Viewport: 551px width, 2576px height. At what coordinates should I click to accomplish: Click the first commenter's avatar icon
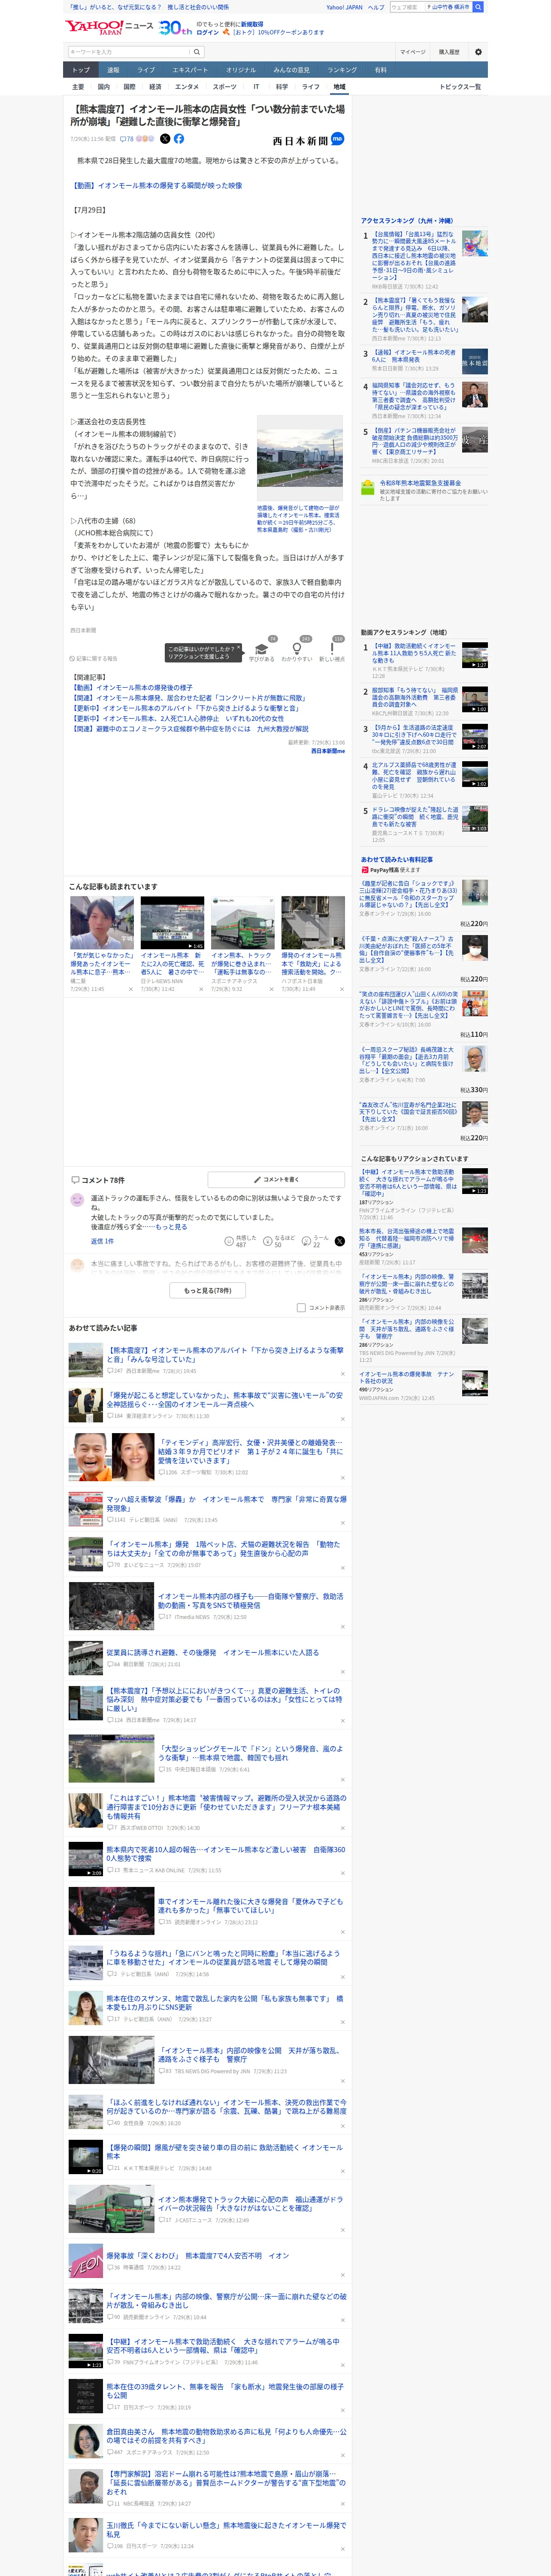[77, 1200]
